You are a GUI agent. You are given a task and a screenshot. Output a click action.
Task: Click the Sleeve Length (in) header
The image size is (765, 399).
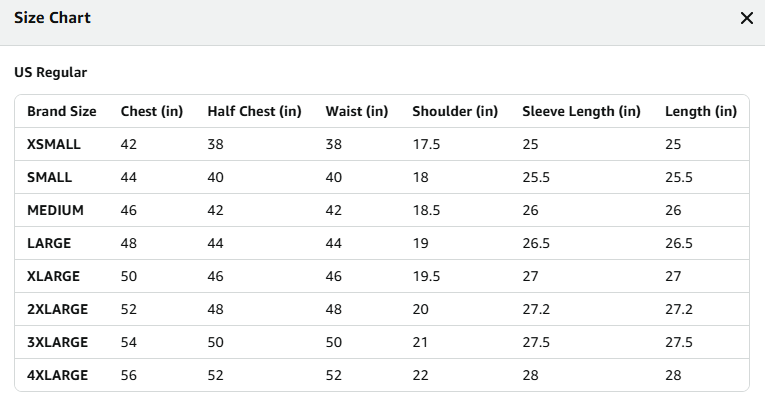581,111
